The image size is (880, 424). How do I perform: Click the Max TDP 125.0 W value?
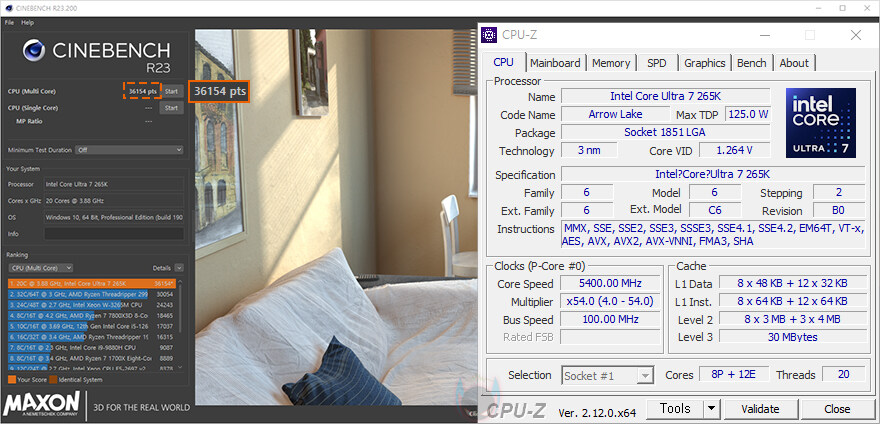(x=748, y=114)
